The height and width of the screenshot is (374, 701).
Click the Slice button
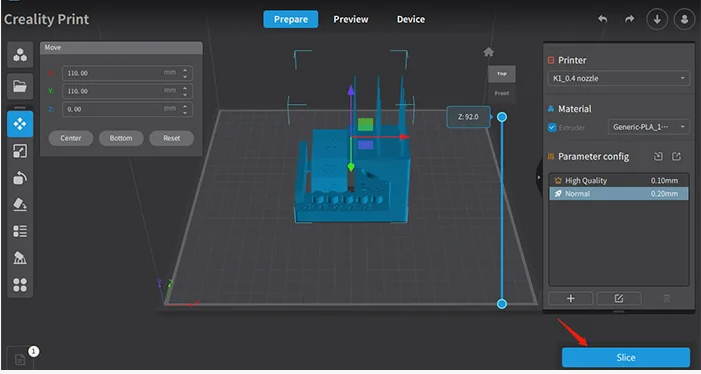click(x=626, y=357)
